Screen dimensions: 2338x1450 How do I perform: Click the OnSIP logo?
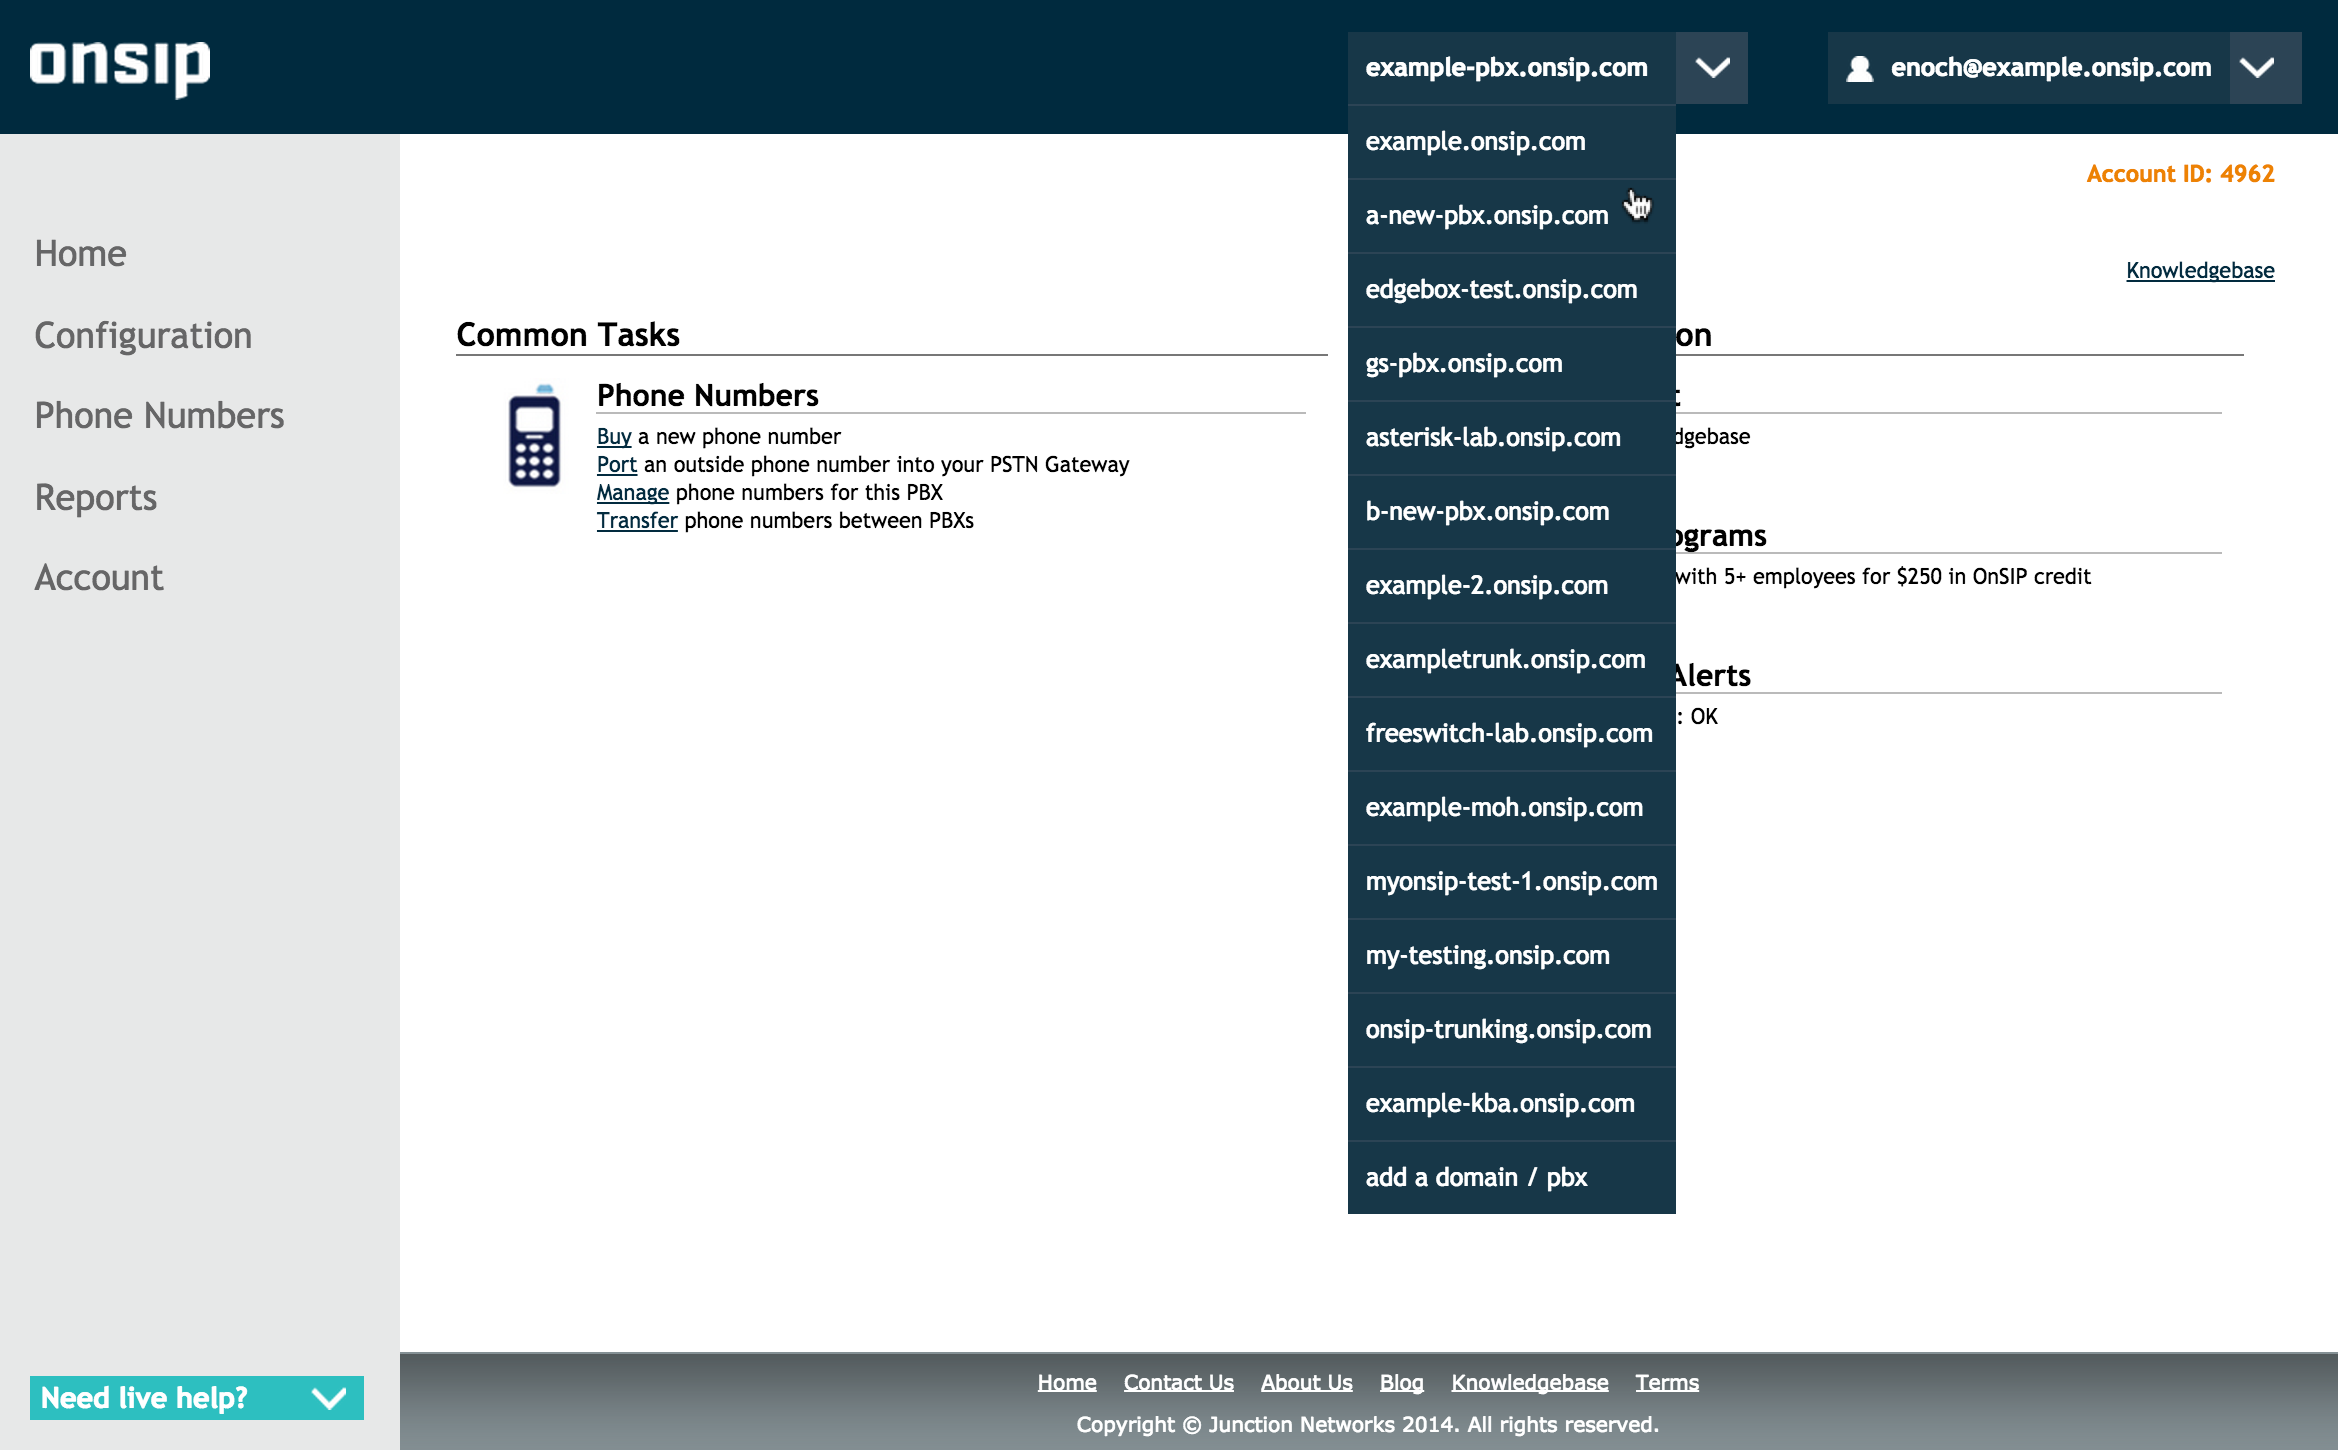pos(120,66)
